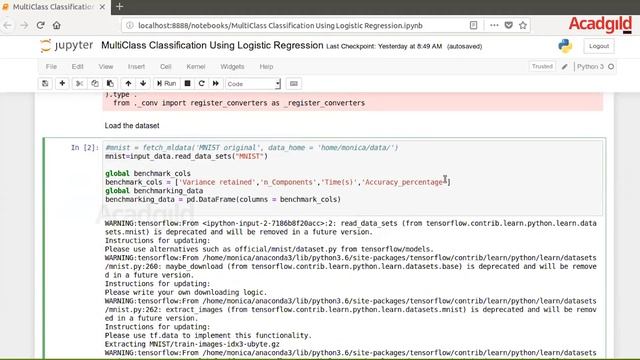The width and height of the screenshot is (640, 360).
Task: Click the 'Please write your own downloading logic.' line
Action: (186, 292)
